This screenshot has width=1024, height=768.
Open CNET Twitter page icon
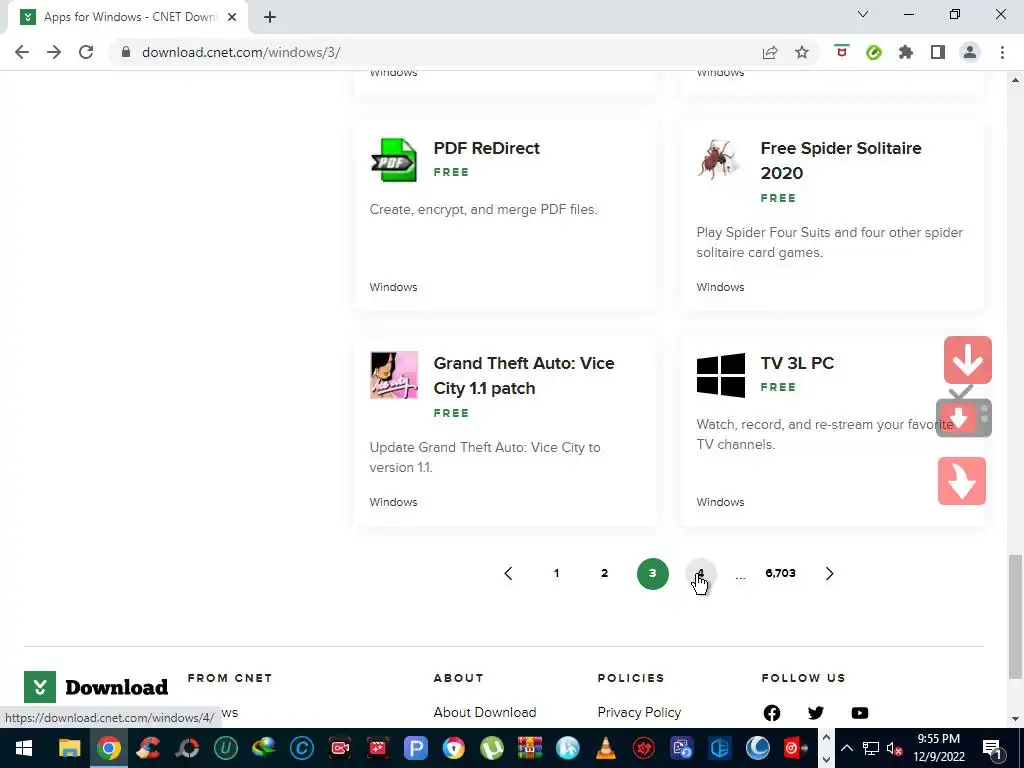click(x=816, y=712)
